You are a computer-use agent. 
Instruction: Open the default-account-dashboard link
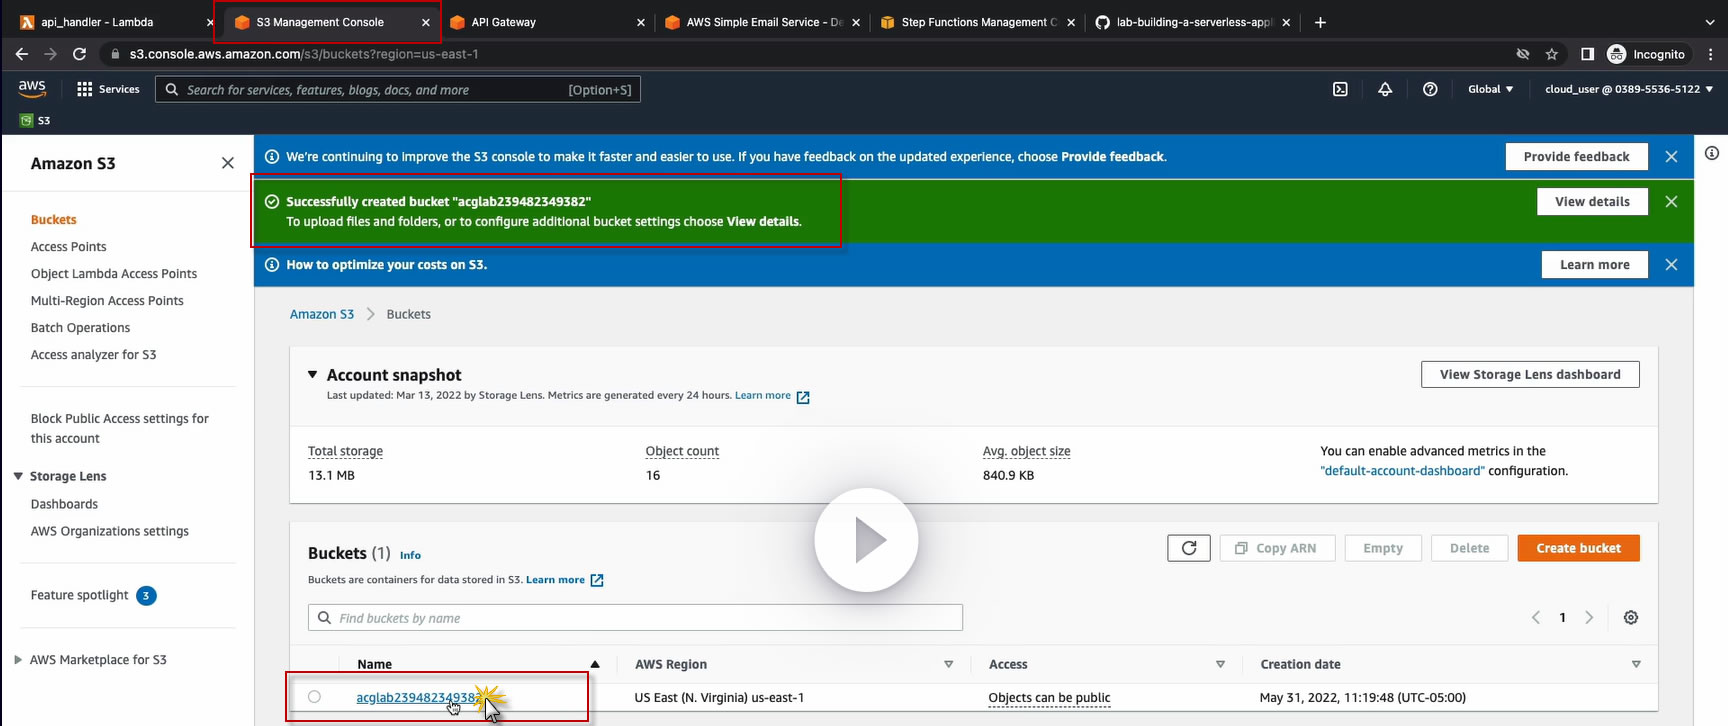1402,471
